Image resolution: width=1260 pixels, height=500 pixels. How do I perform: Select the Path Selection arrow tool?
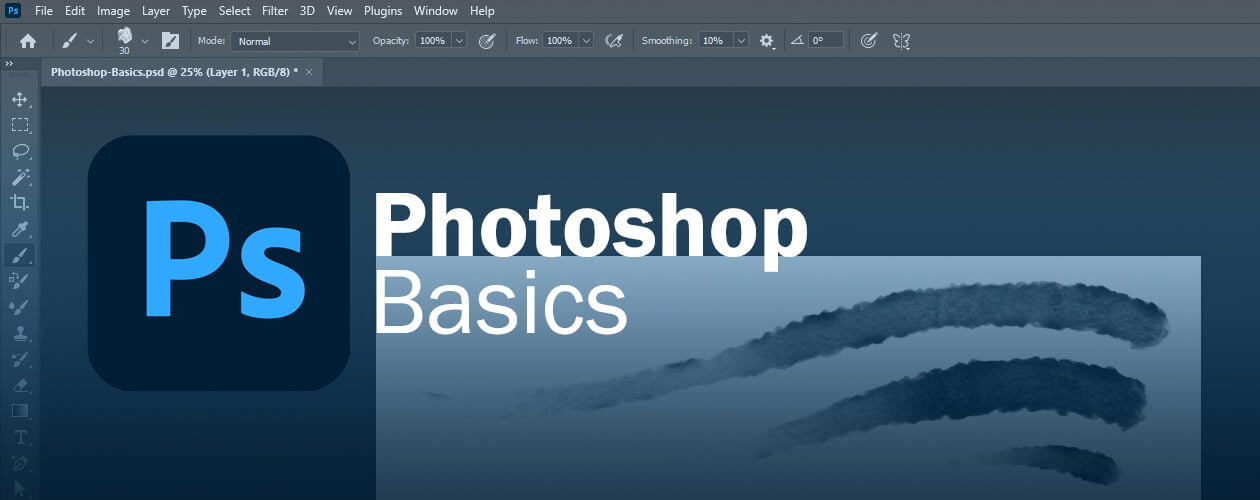coord(20,487)
